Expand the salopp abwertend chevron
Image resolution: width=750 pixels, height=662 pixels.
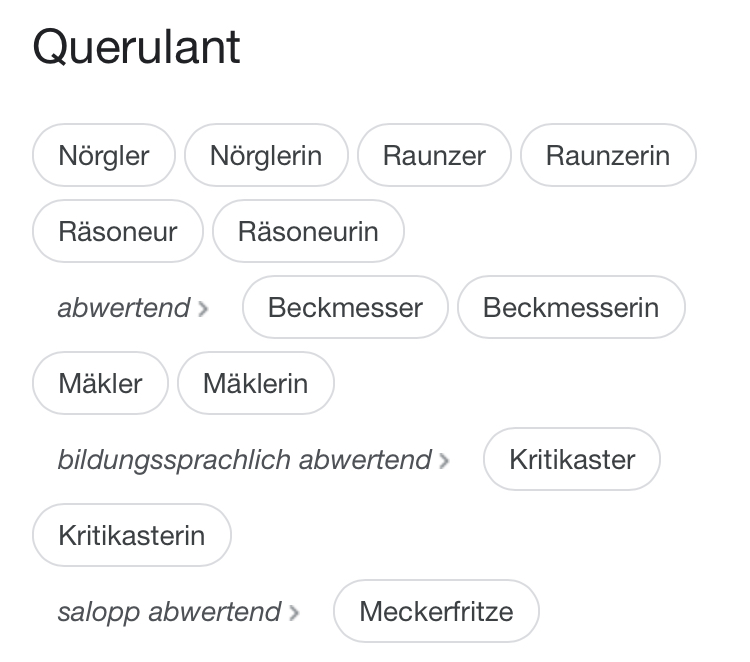tap(294, 613)
